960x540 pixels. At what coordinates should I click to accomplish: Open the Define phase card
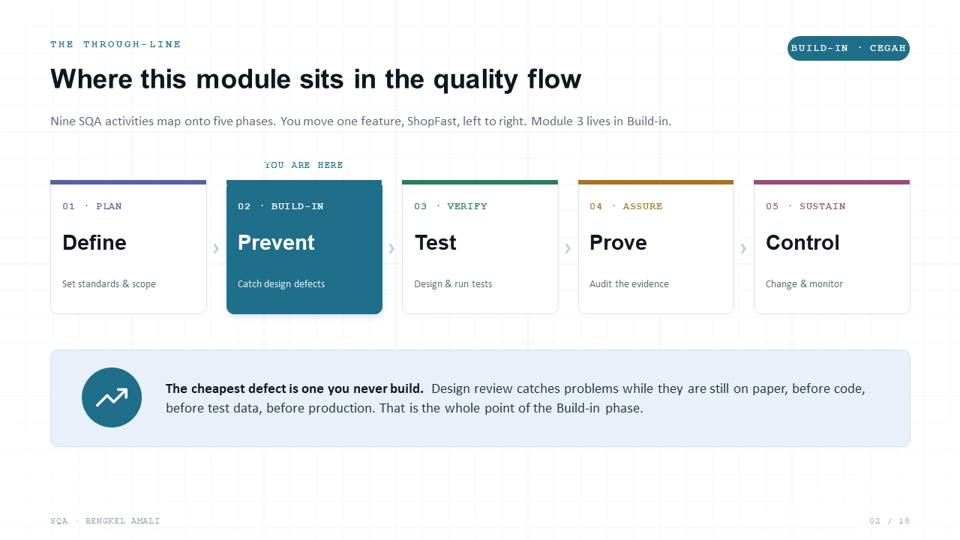(129, 247)
